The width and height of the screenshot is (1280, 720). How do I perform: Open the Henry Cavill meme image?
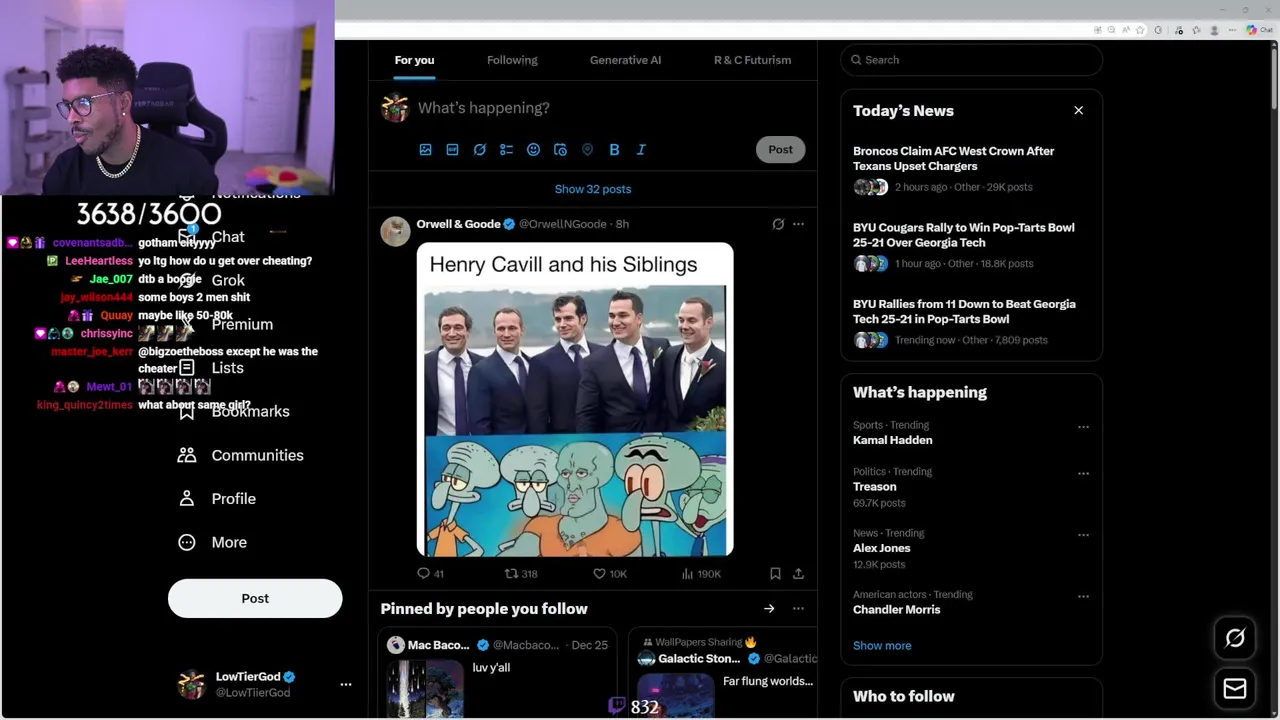pos(575,399)
